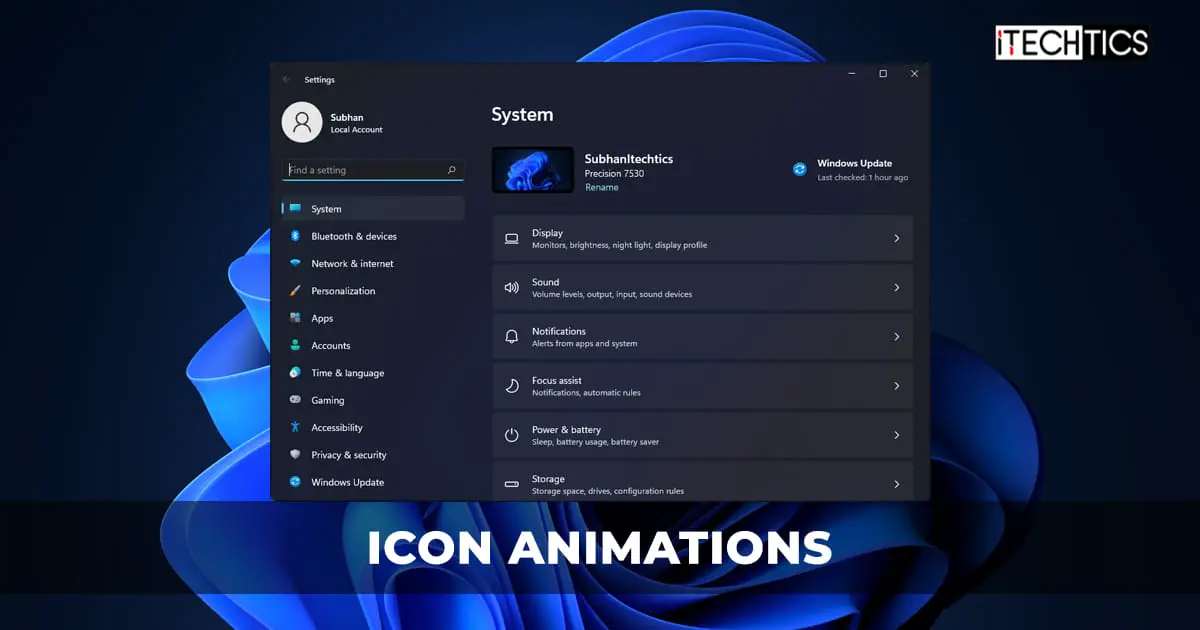
Task: Click the System page heading
Action: [x=522, y=115]
